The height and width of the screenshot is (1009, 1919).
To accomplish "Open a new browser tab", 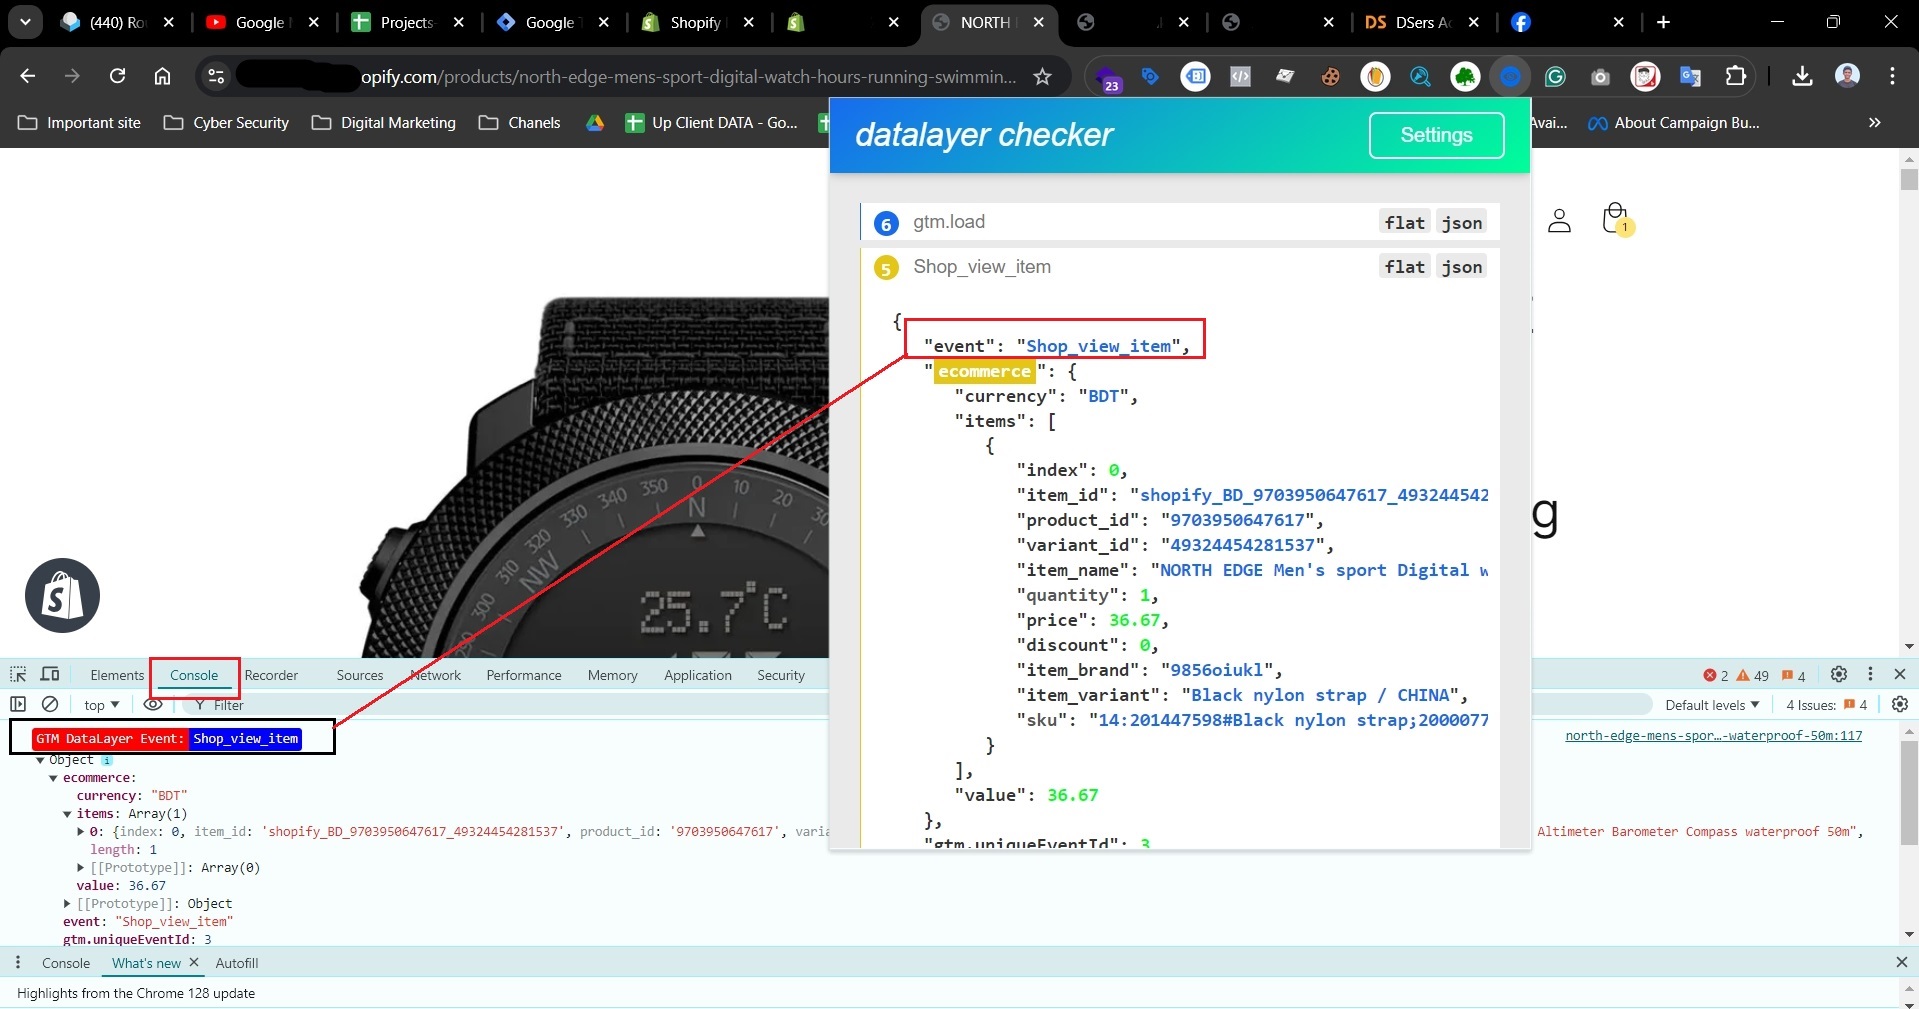I will 1663,22.
